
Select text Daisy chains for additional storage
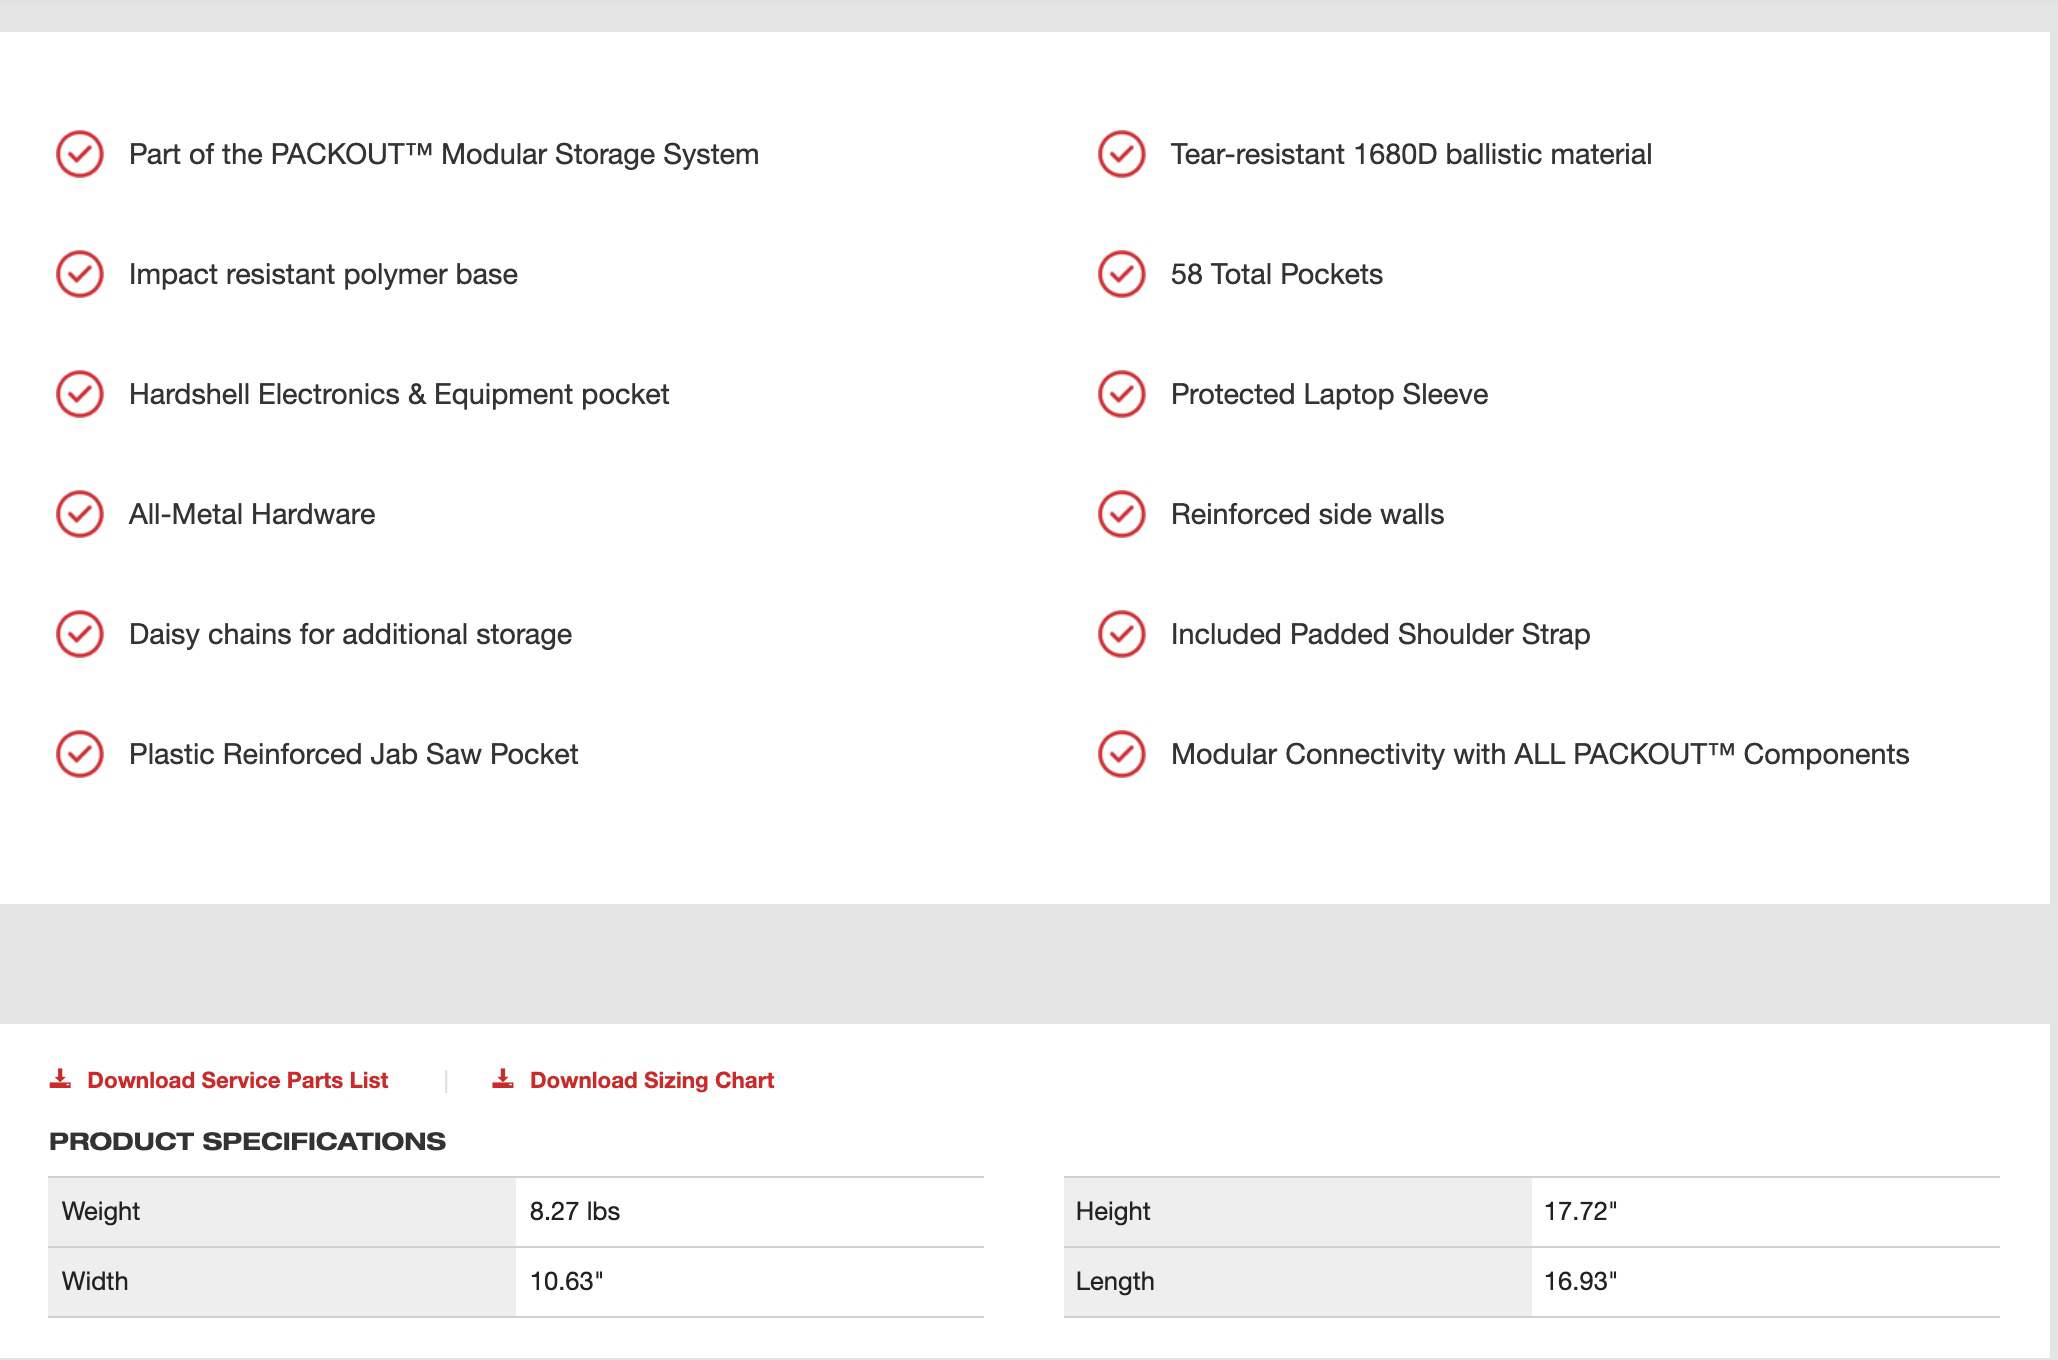pyautogui.click(x=350, y=634)
